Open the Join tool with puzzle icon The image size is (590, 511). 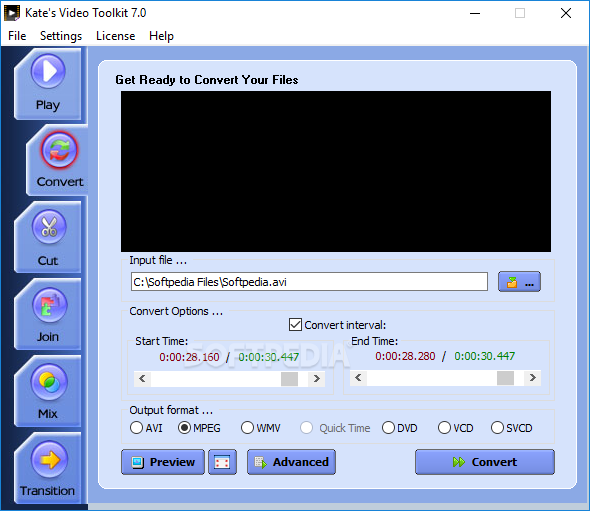48,314
